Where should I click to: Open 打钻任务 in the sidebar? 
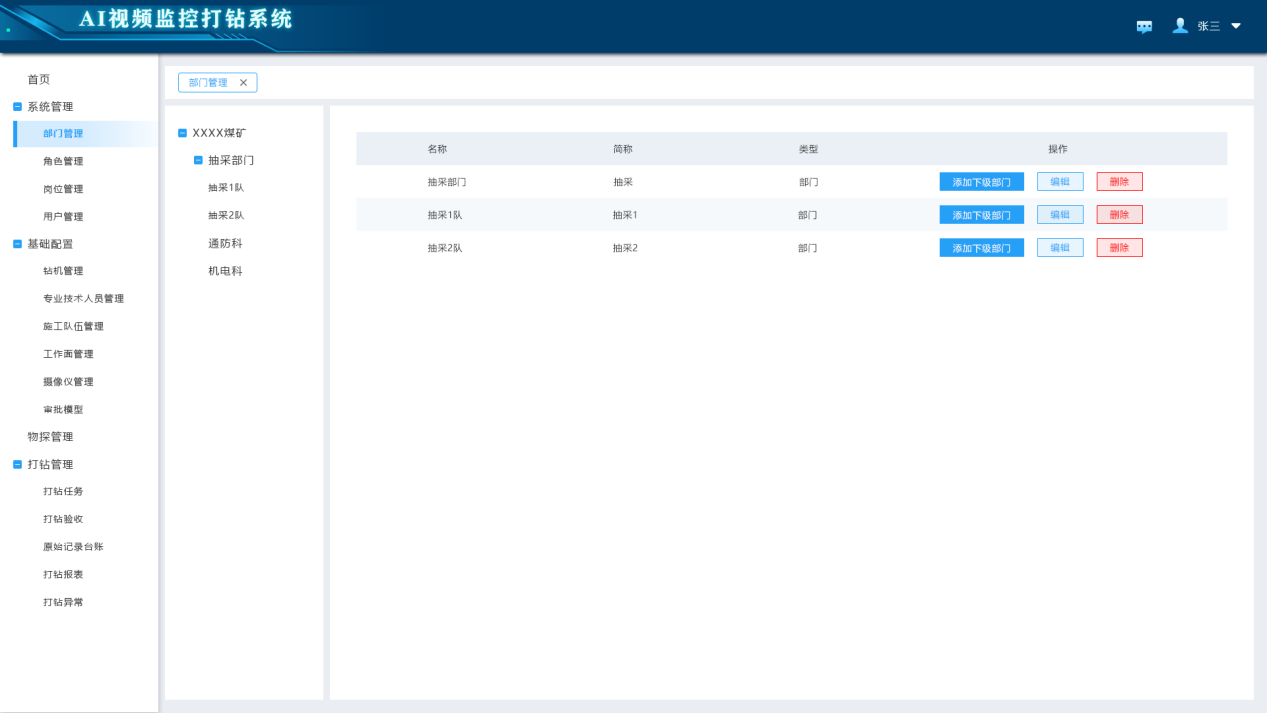click(x=63, y=492)
